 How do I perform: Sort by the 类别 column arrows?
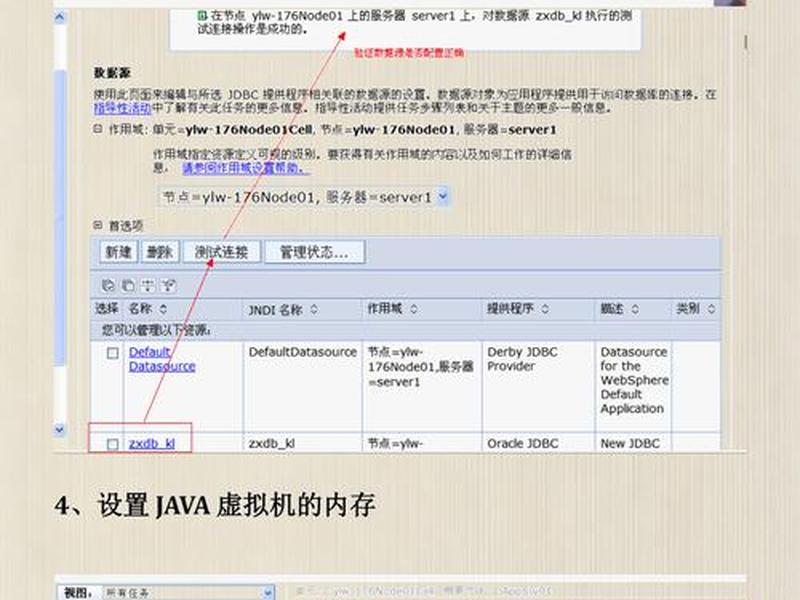point(711,309)
